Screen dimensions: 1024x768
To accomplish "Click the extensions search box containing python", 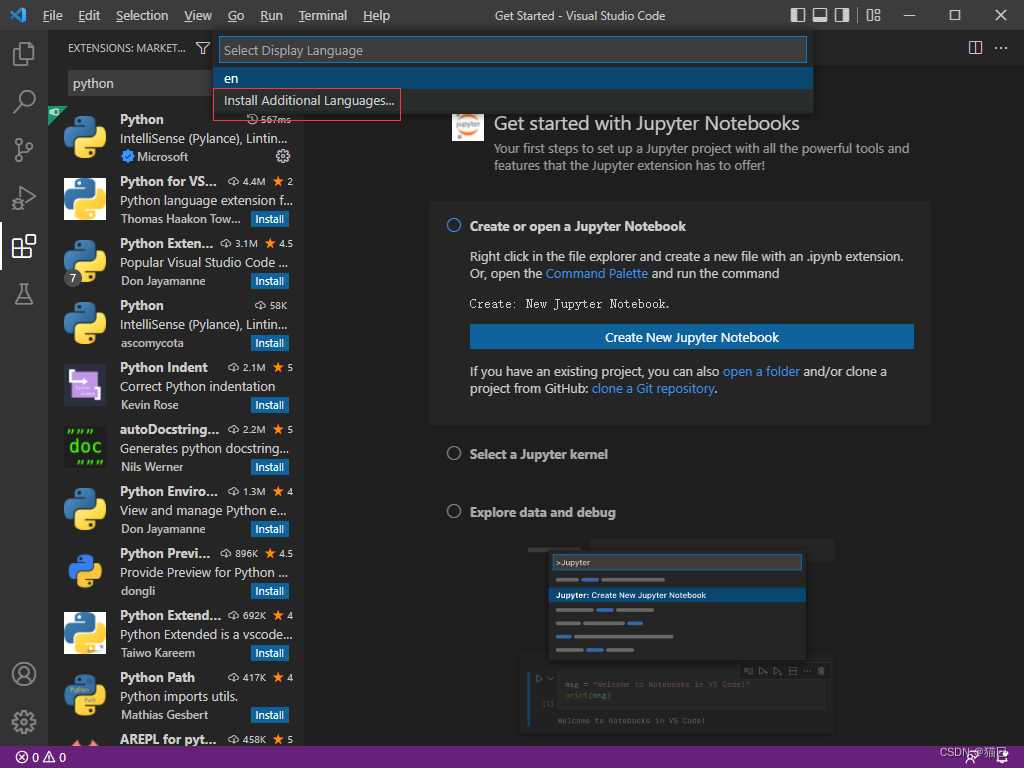I will point(140,84).
